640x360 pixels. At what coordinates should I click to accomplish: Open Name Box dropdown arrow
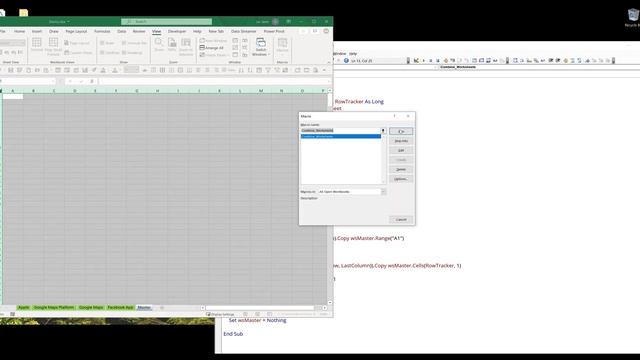pos(53,81)
